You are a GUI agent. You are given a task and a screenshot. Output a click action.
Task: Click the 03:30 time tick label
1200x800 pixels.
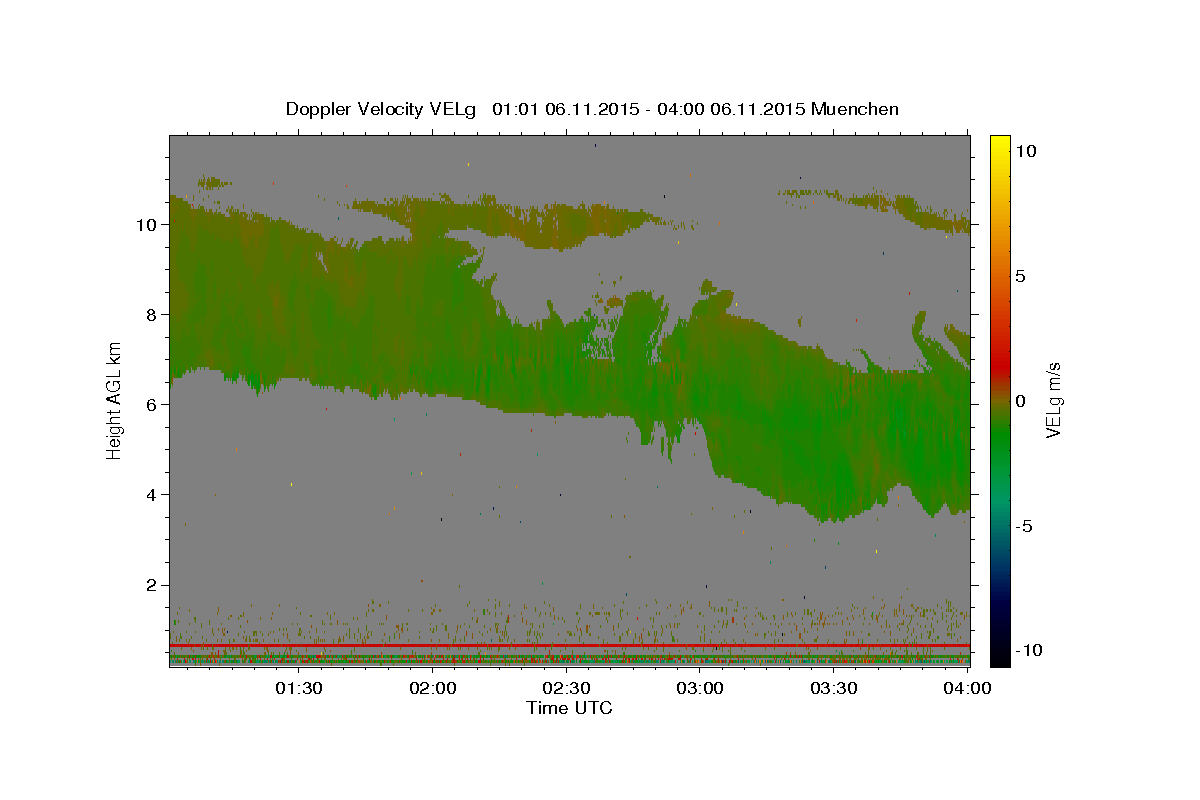834,688
